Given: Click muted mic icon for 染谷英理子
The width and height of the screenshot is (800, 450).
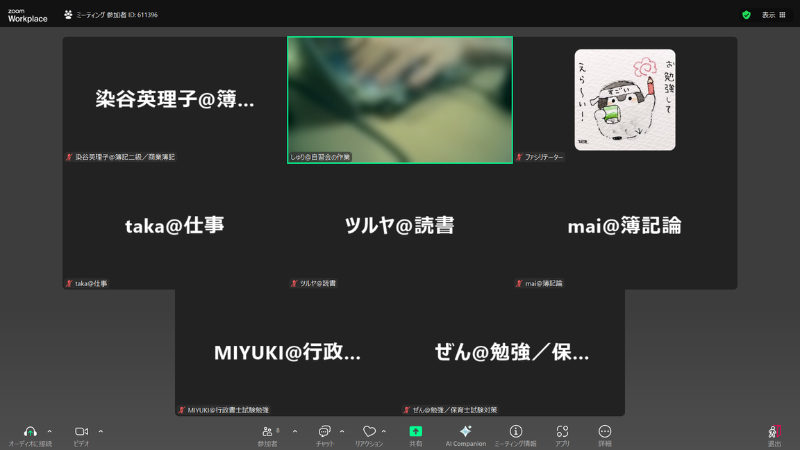Looking at the screenshot, I should coord(69,157).
